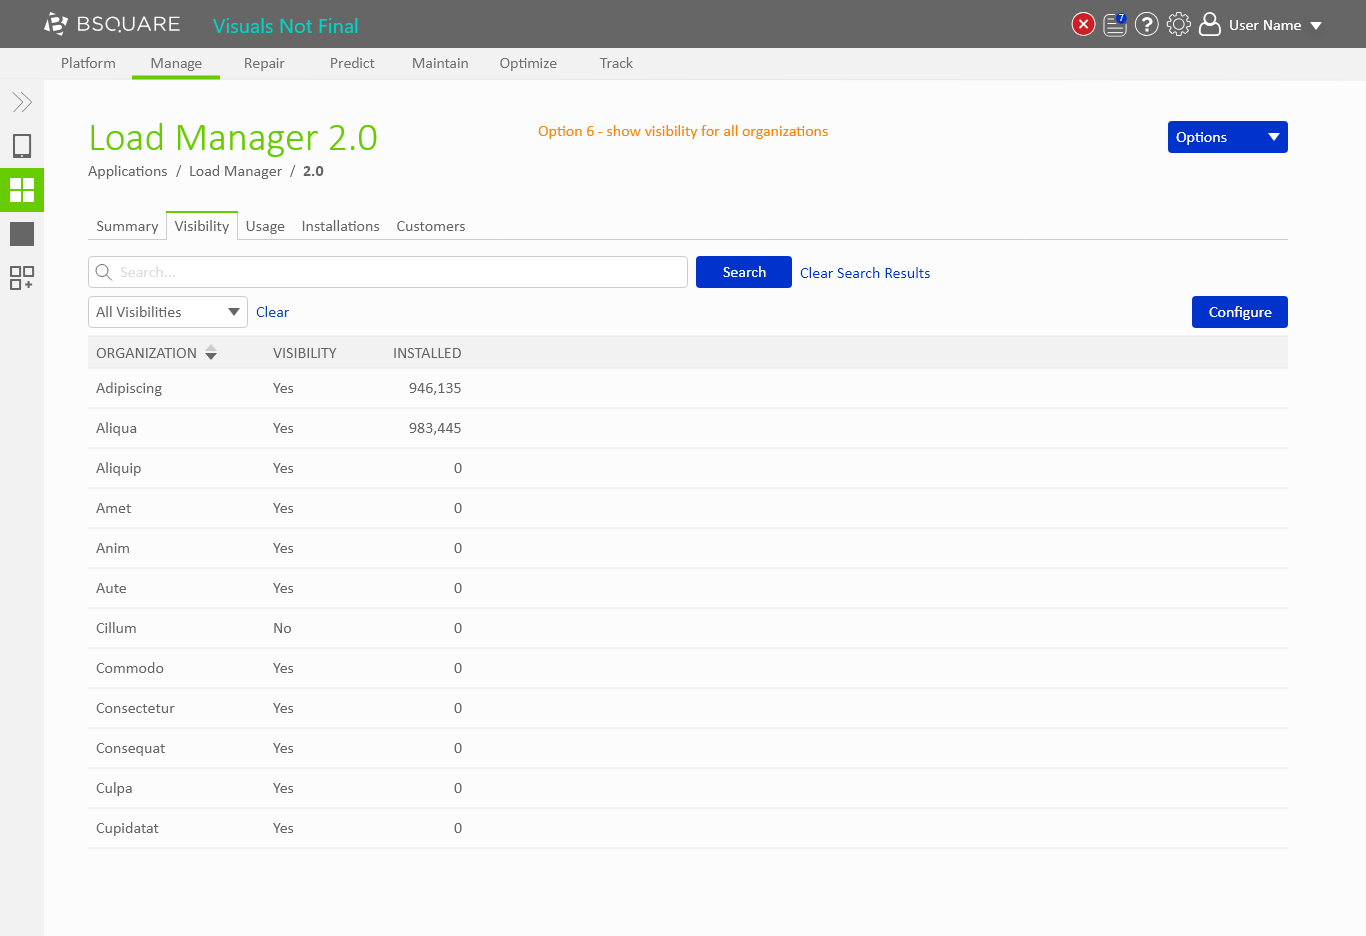
Task: Click the solid gray square sidebar icon
Action: [22, 234]
